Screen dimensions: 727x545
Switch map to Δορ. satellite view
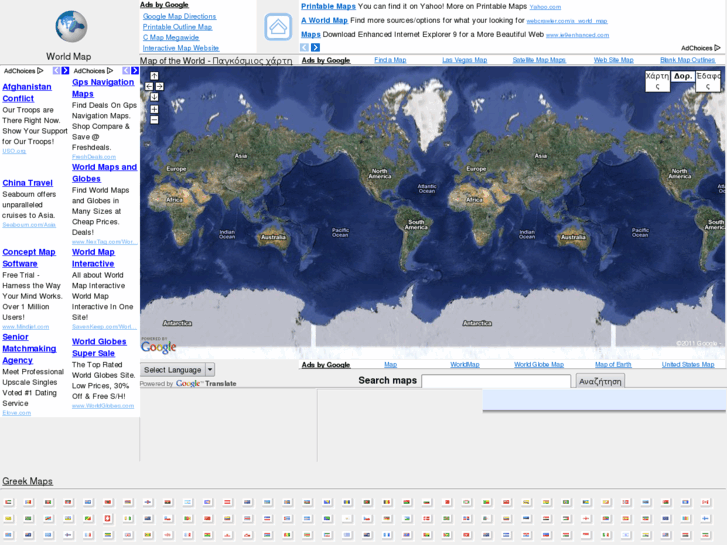click(682, 76)
